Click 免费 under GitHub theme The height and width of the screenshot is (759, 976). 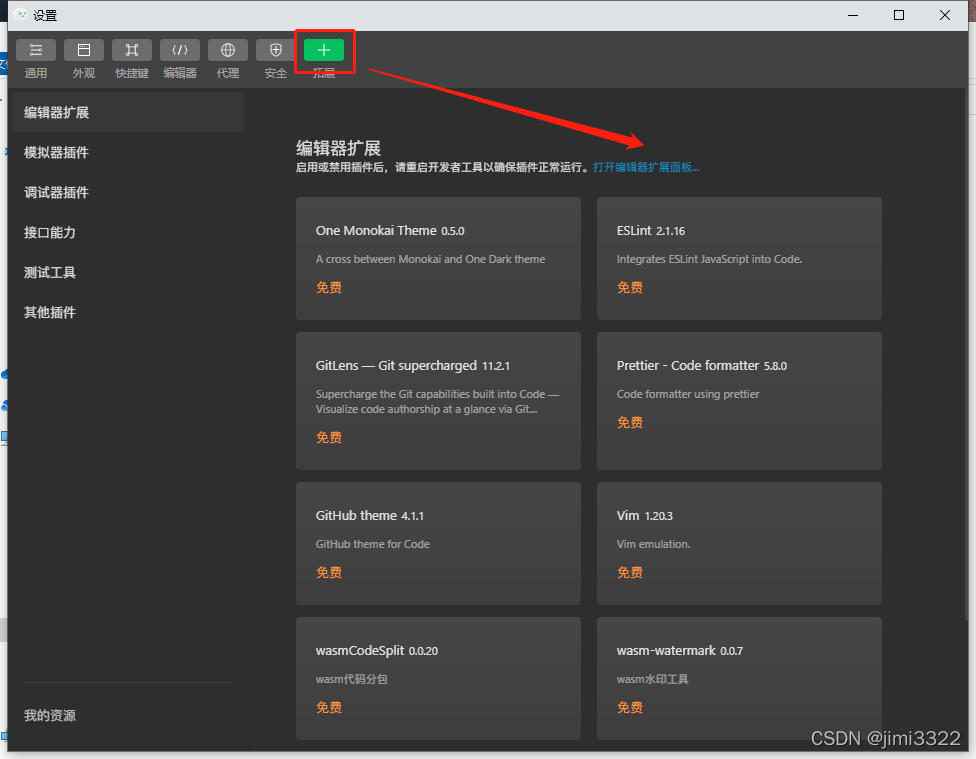[x=329, y=573]
